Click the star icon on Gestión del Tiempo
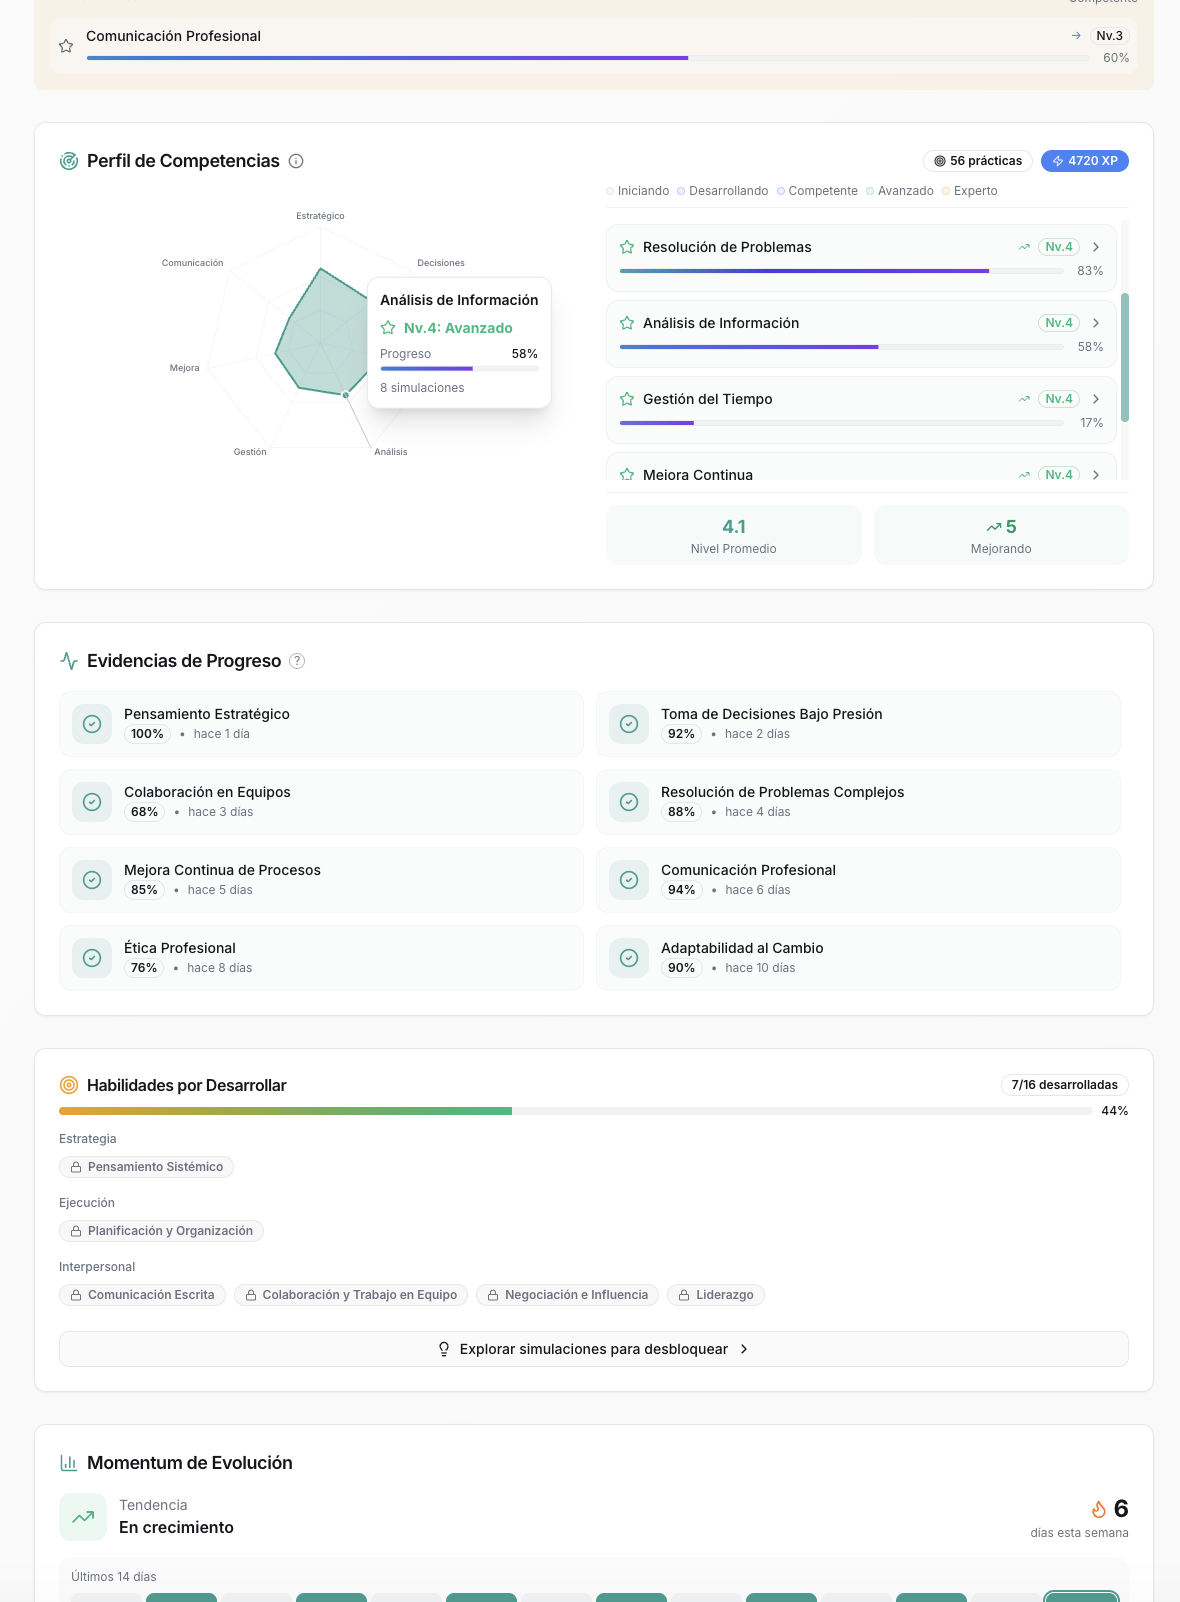1180x1602 pixels. (627, 399)
